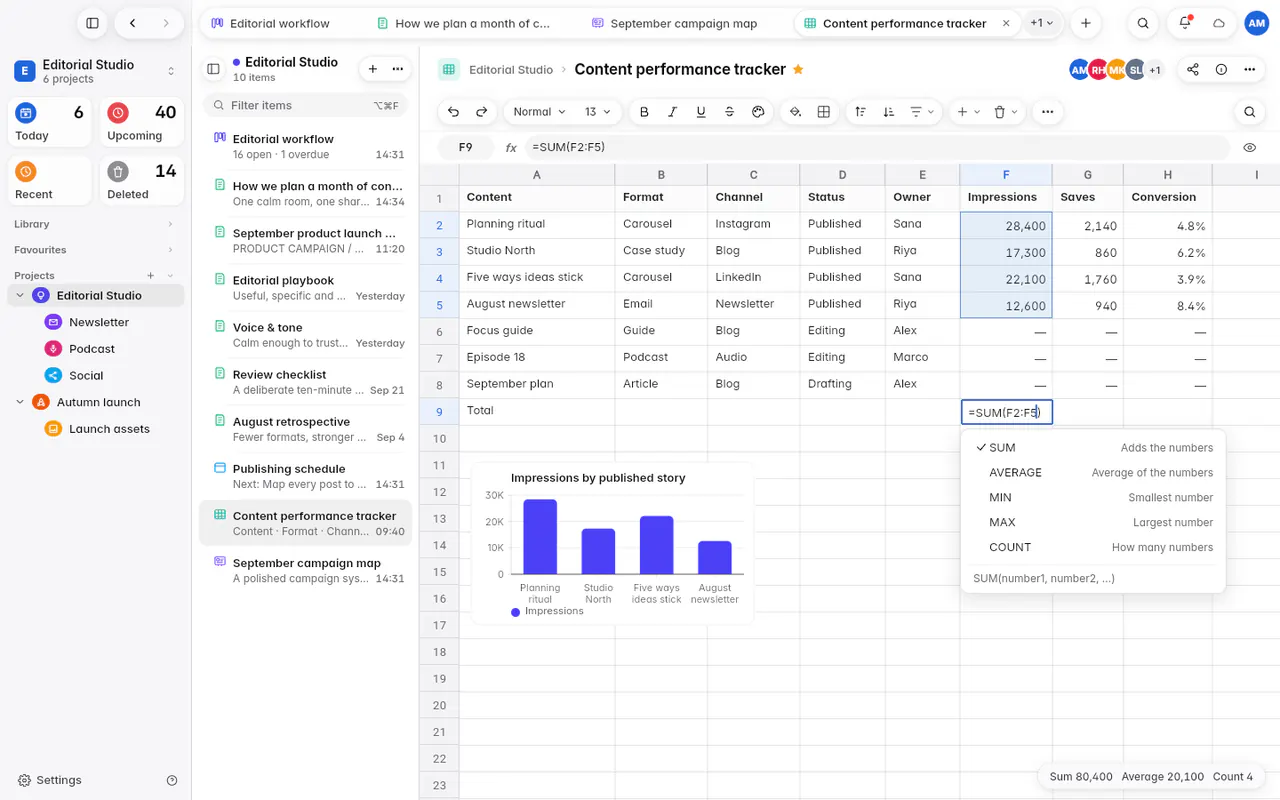Open the delete trash dropdown

pyautogui.click(x=1005, y=112)
